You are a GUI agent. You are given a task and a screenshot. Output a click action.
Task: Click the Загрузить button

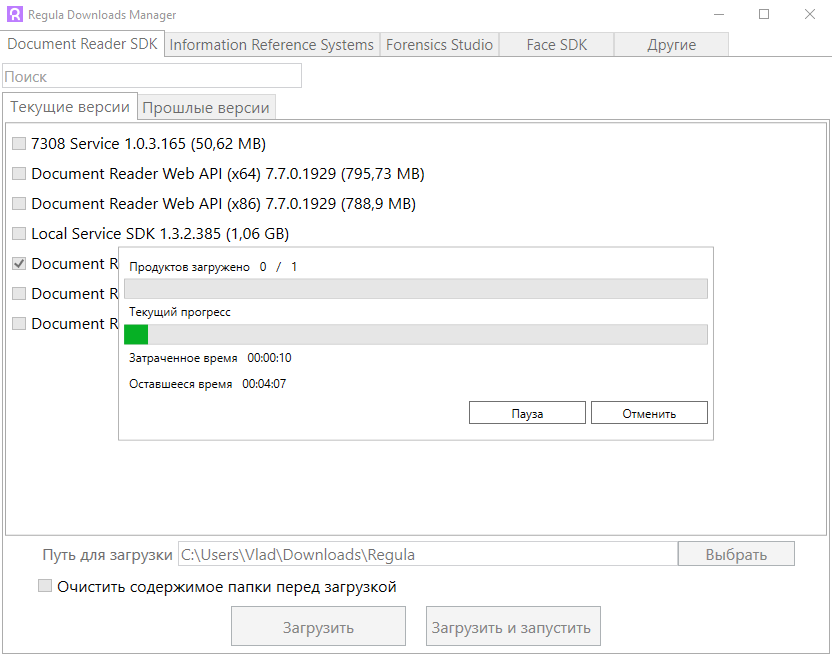(x=318, y=627)
